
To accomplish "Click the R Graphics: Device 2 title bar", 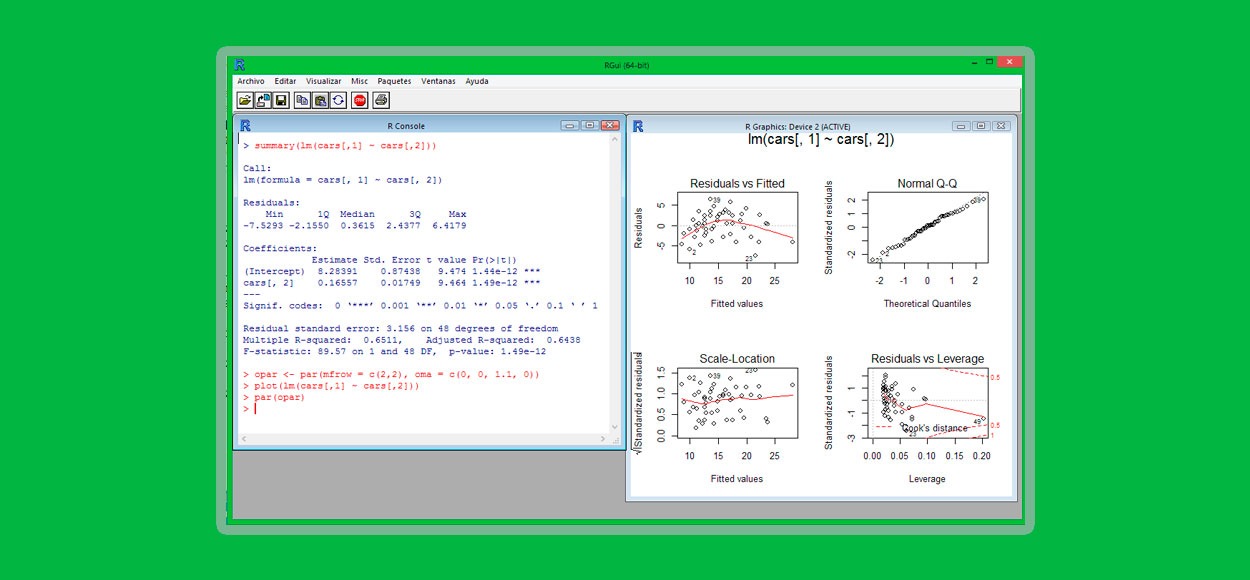I will point(797,126).
